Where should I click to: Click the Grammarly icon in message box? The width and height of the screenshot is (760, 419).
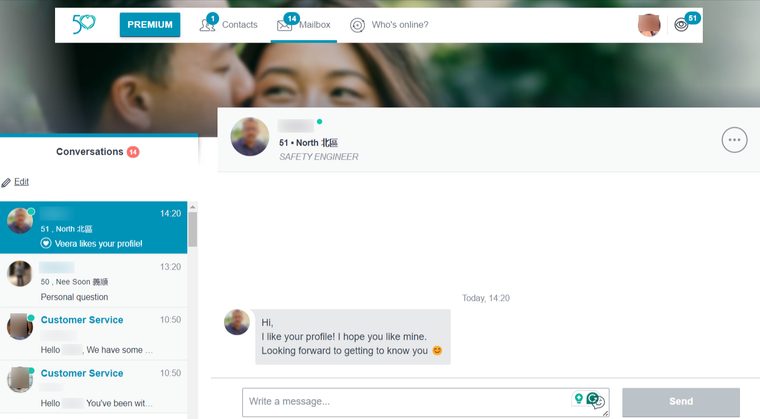point(592,398)
